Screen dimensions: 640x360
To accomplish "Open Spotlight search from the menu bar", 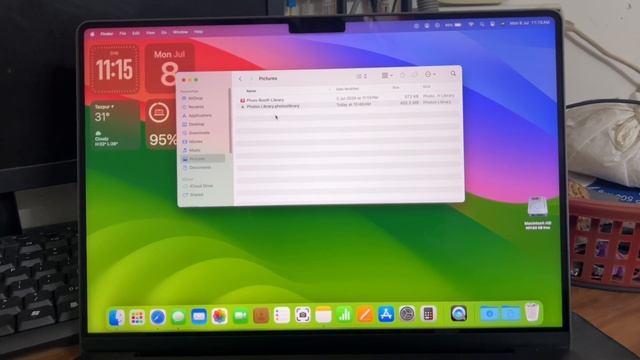I will (x=482, y=24).
